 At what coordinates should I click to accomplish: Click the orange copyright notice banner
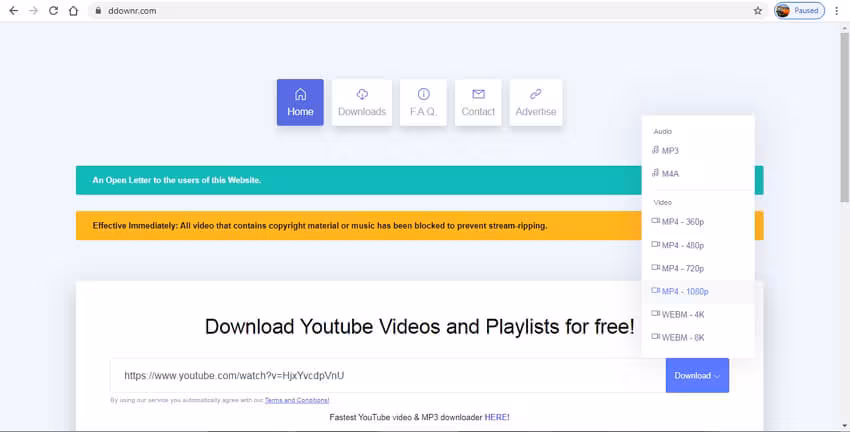(x=358, y=225)
